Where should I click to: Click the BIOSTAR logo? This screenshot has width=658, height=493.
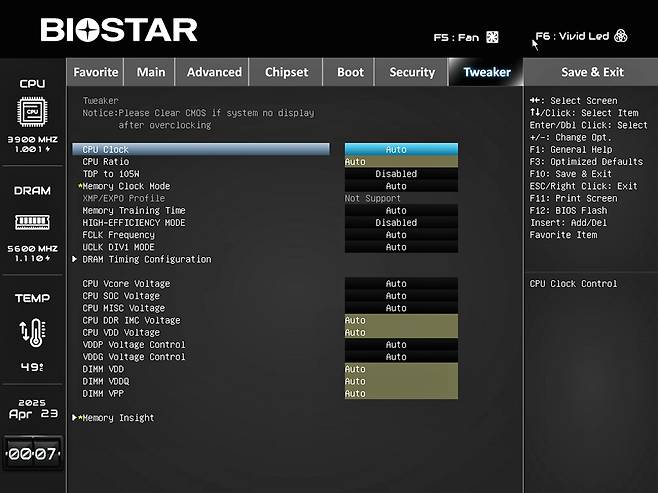[119, 30]
